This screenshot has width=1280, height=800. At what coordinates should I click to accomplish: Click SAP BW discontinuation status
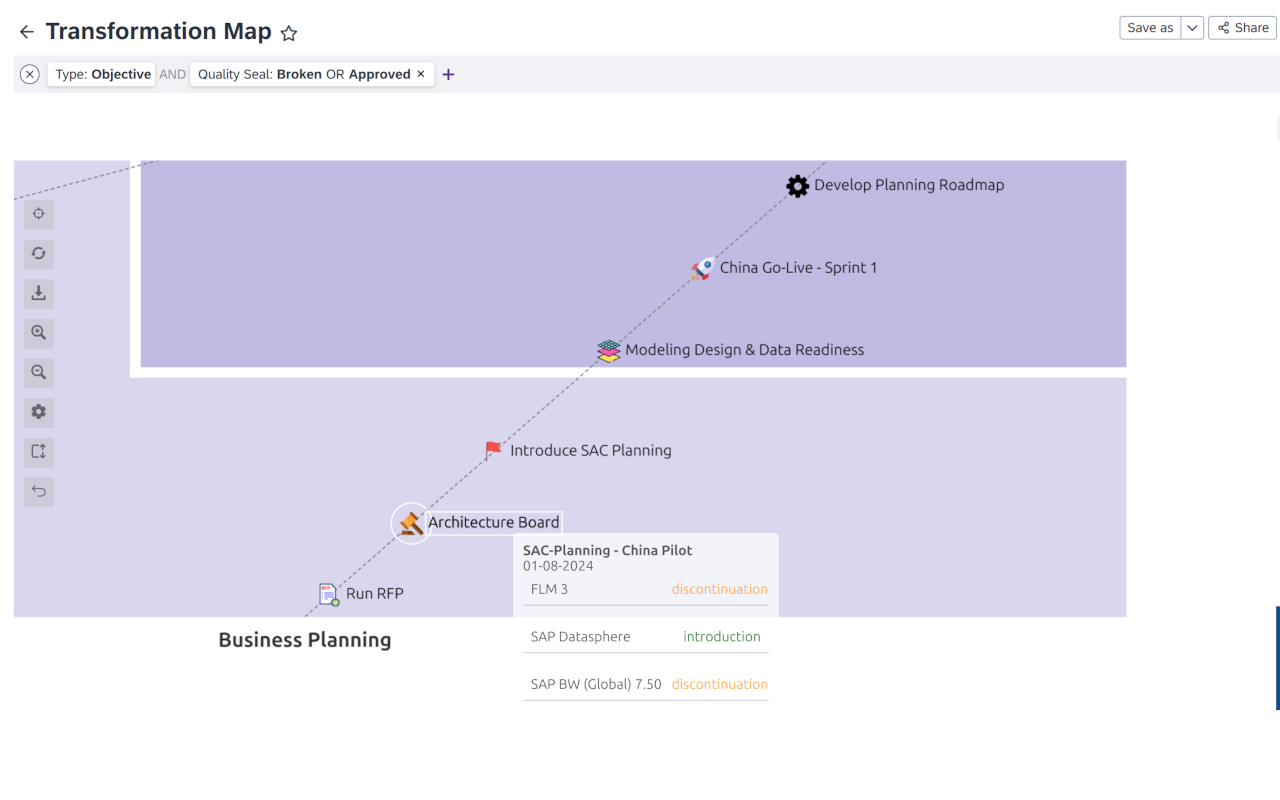coord(720,685)
